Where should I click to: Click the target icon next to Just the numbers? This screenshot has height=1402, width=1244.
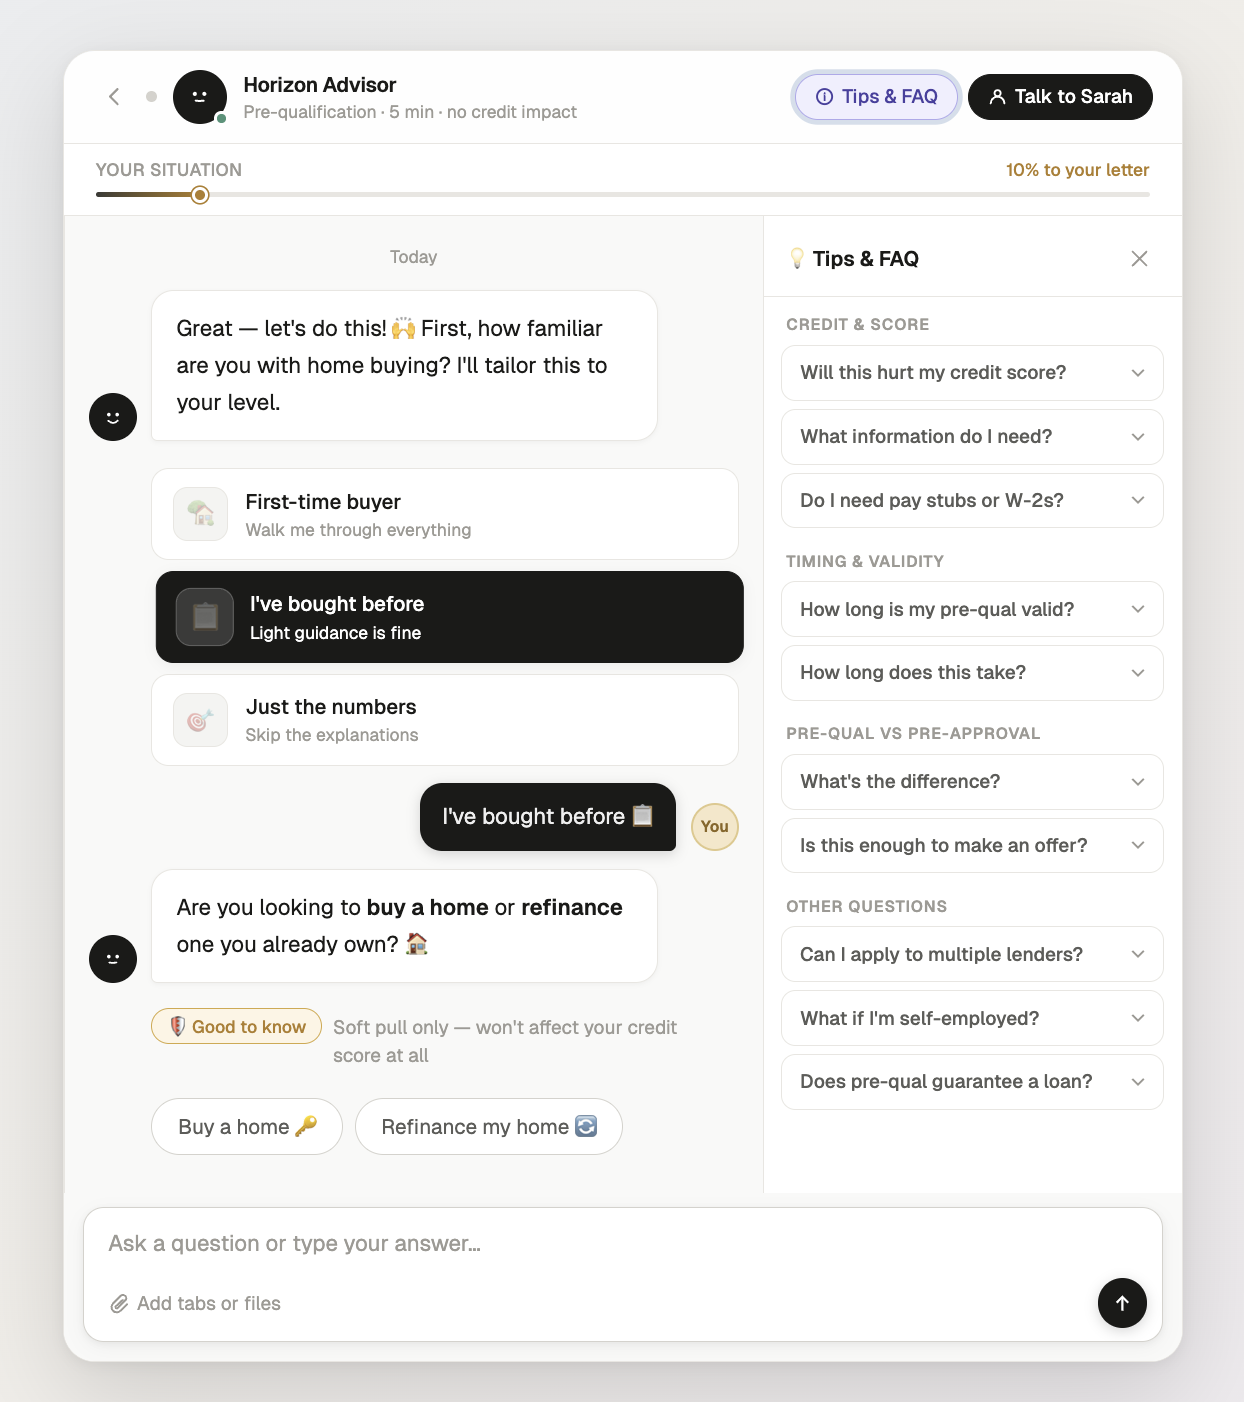click(200, 720)
